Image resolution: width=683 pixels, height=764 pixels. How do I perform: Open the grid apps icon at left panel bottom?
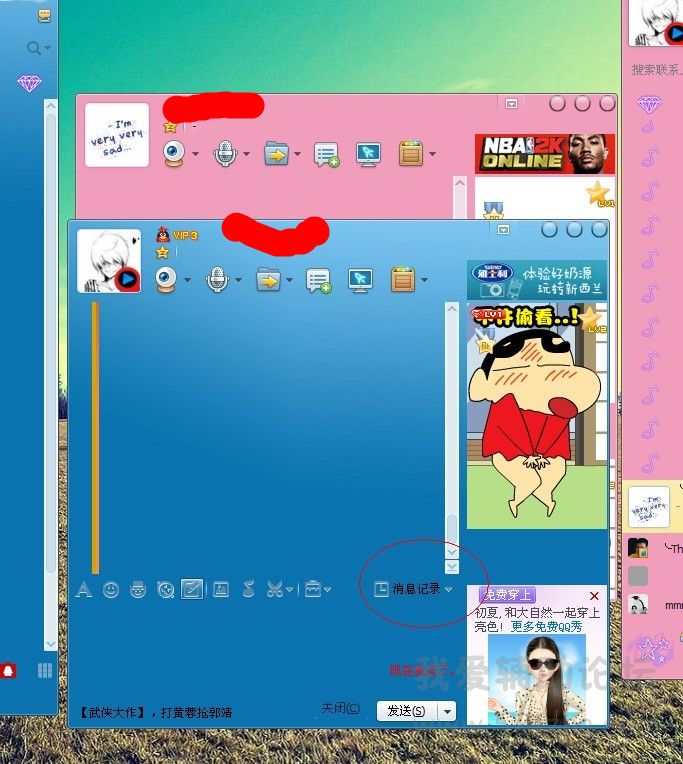pyautogui.click(x=45, y=670)
